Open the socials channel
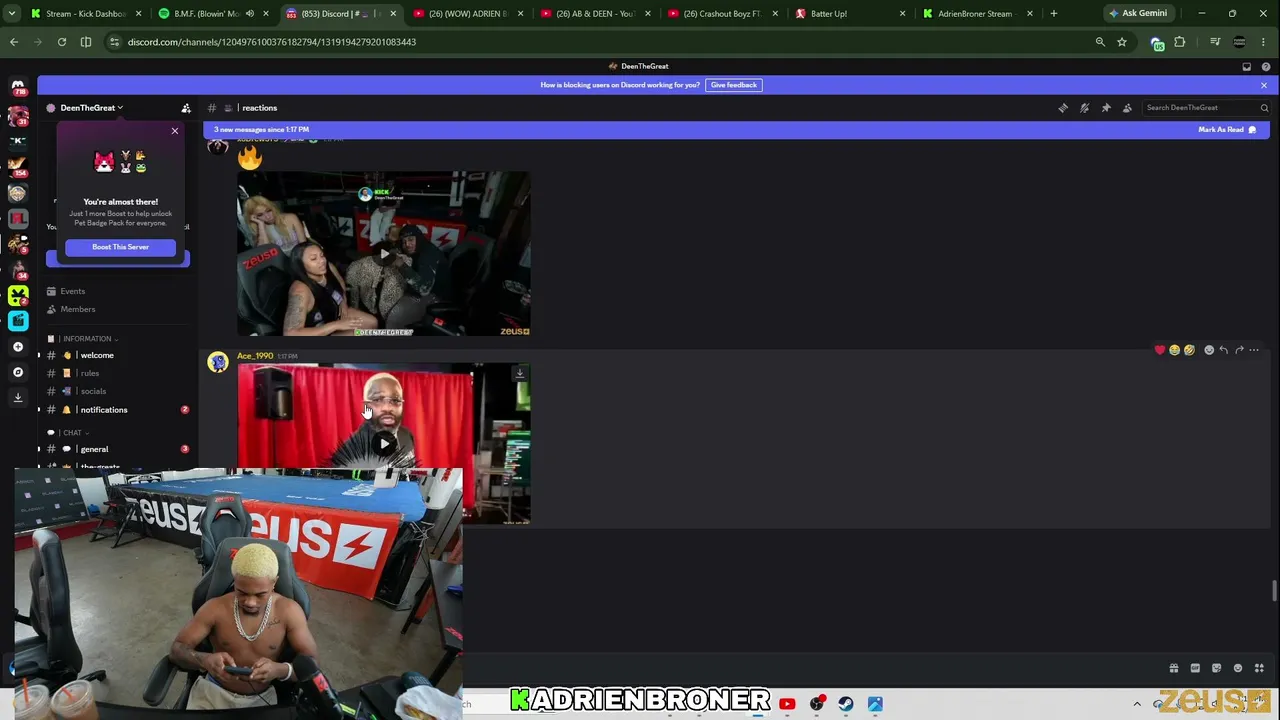The width and height of the screenshot is (1280, 720). coord(117,392)
